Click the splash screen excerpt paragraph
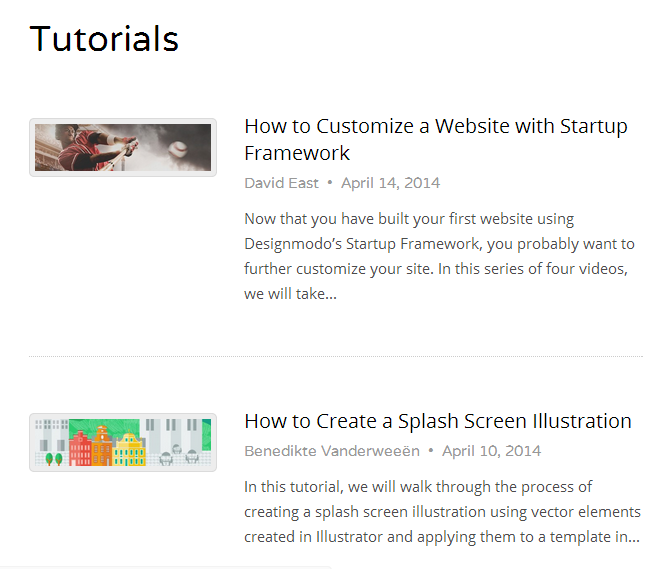 [x=442, y=512]
